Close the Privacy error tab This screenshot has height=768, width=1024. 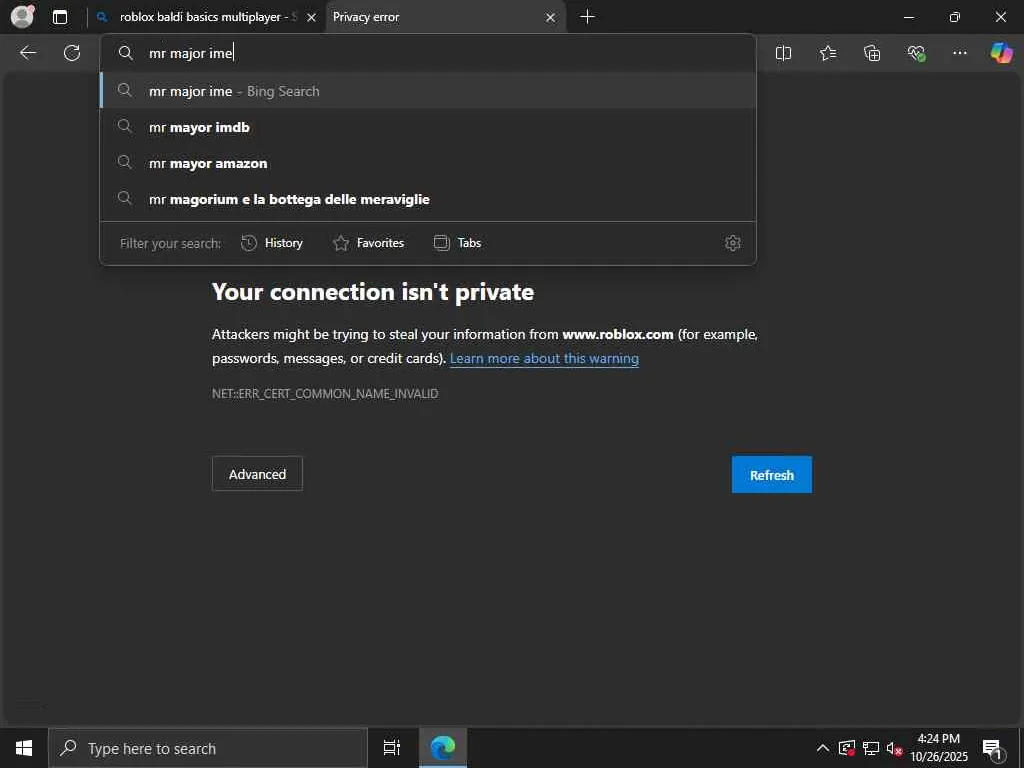tap(551, 18)
